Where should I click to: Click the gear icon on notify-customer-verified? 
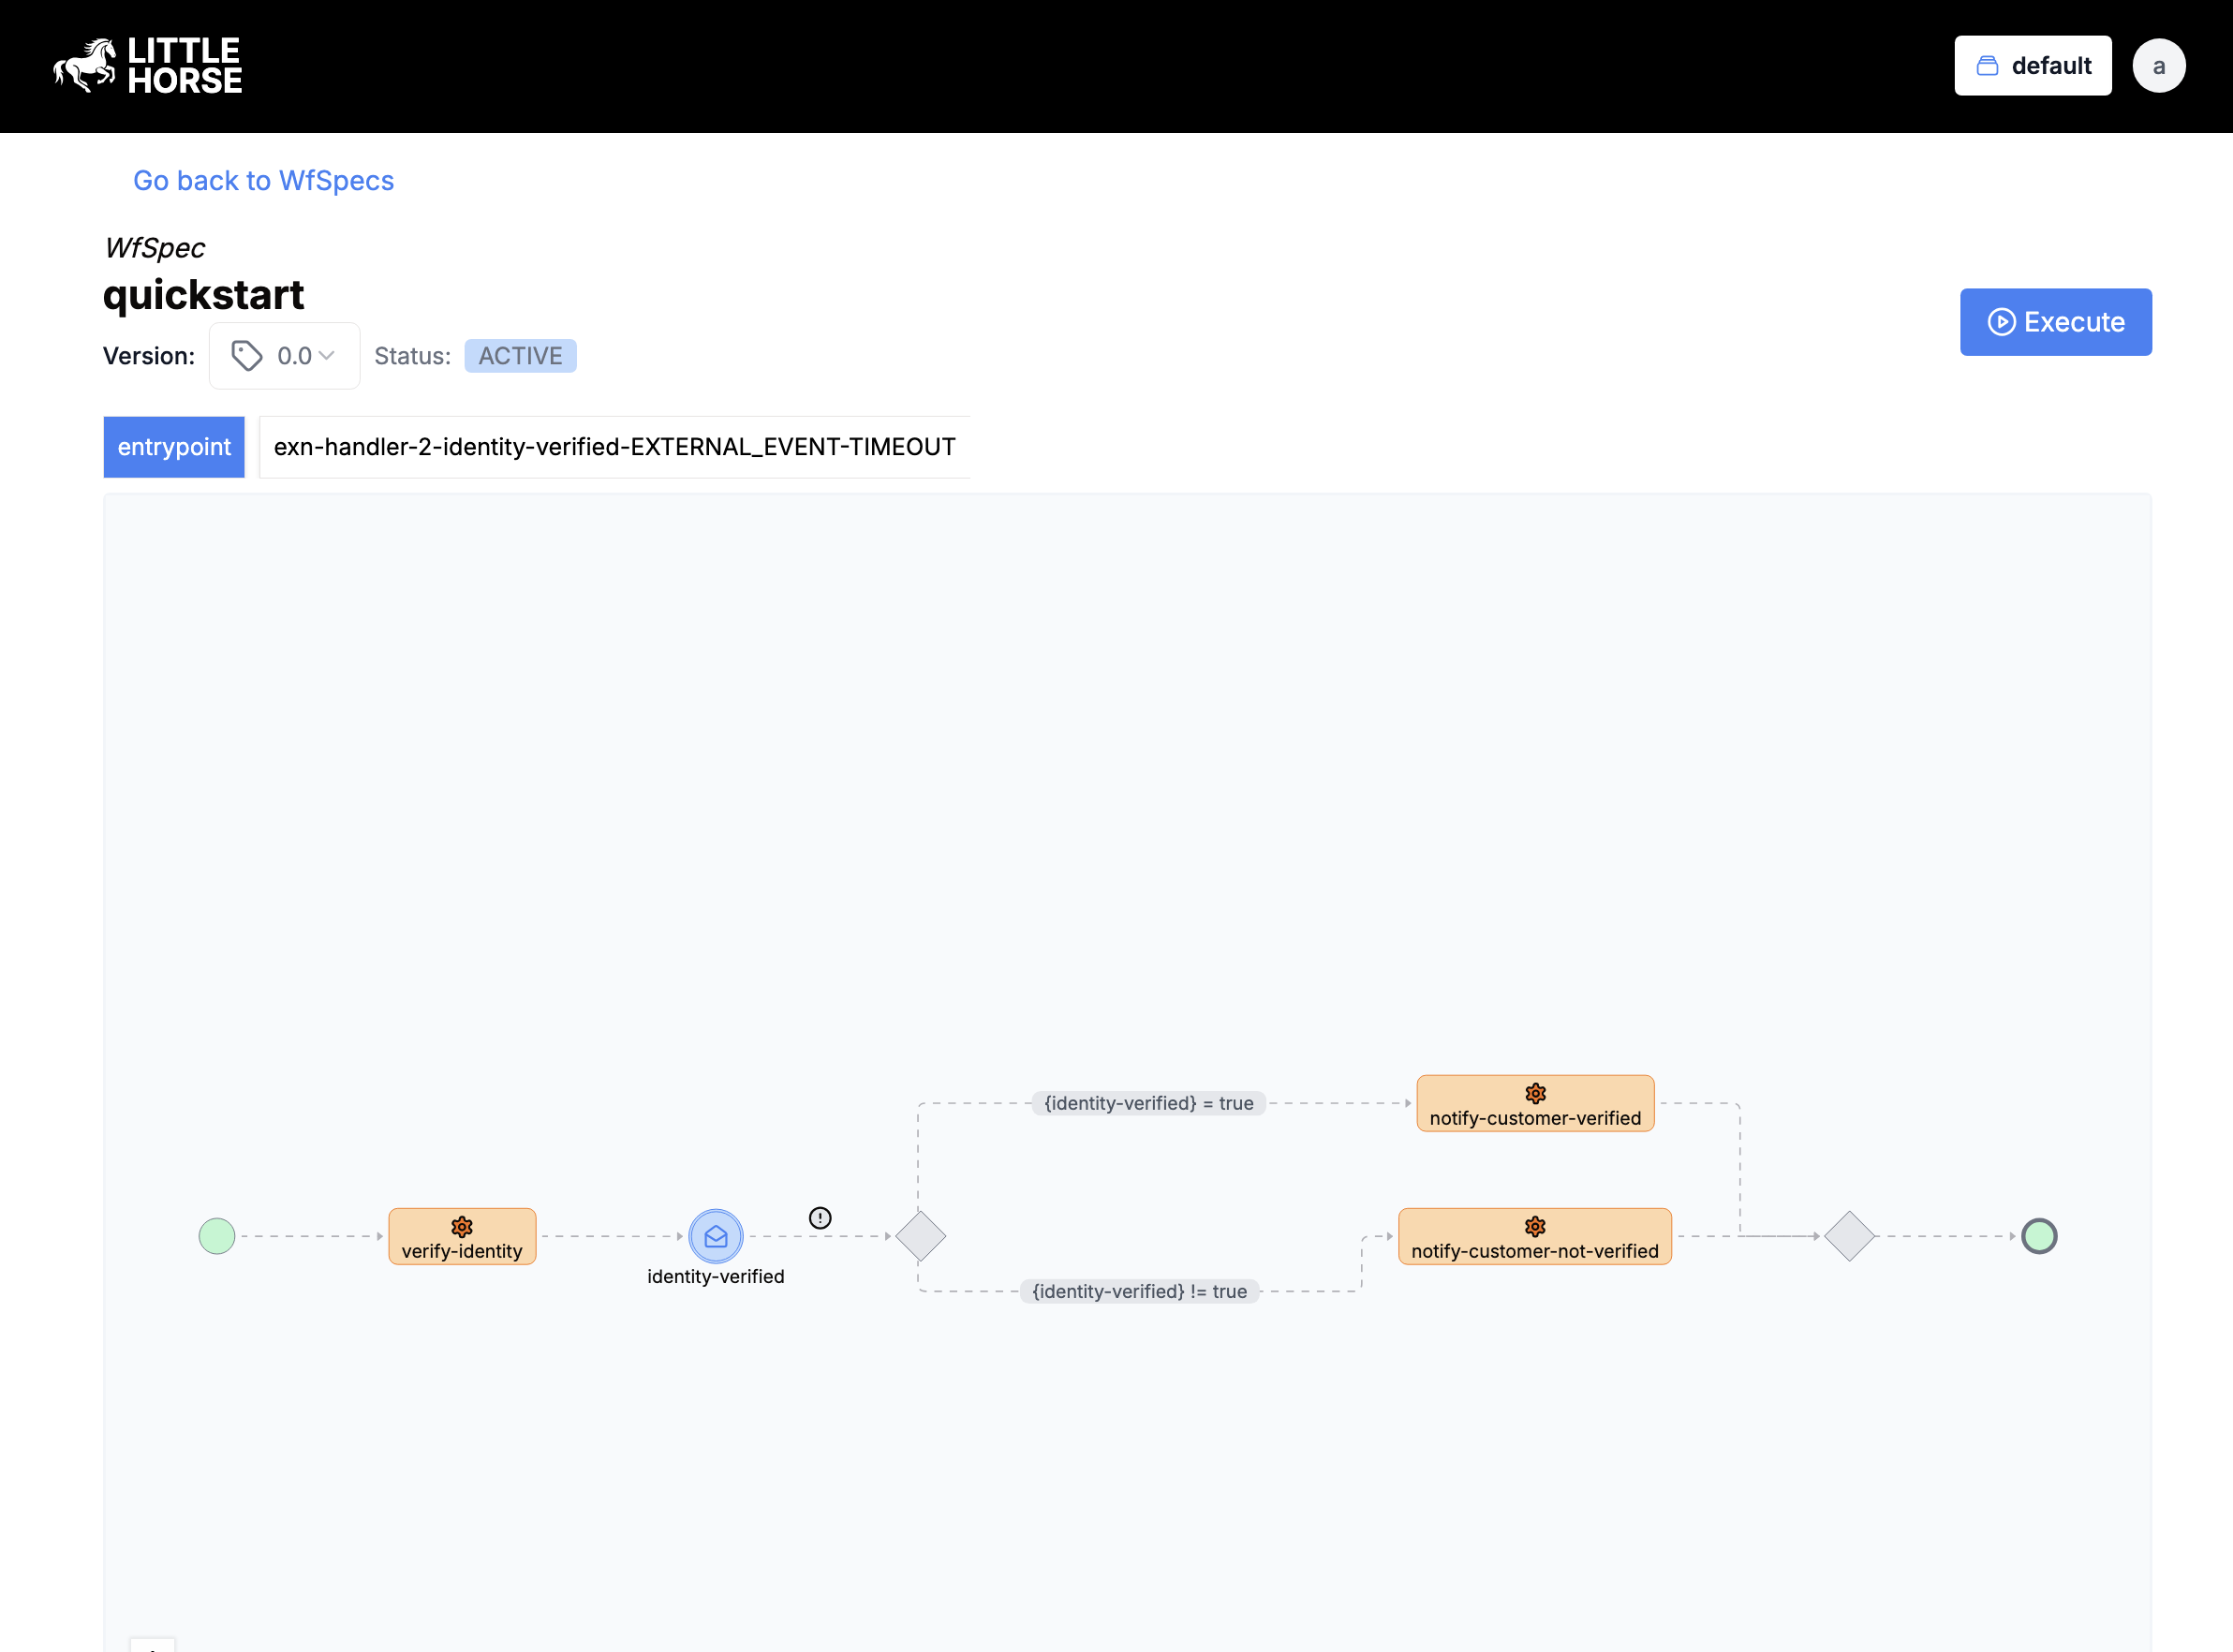[x=1534, y=1092]
